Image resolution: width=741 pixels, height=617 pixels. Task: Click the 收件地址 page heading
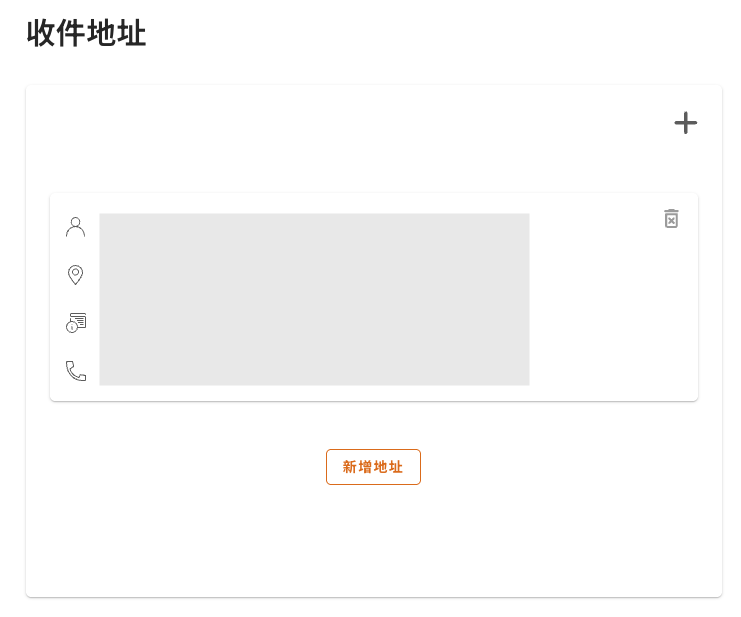tap(87, 33)
